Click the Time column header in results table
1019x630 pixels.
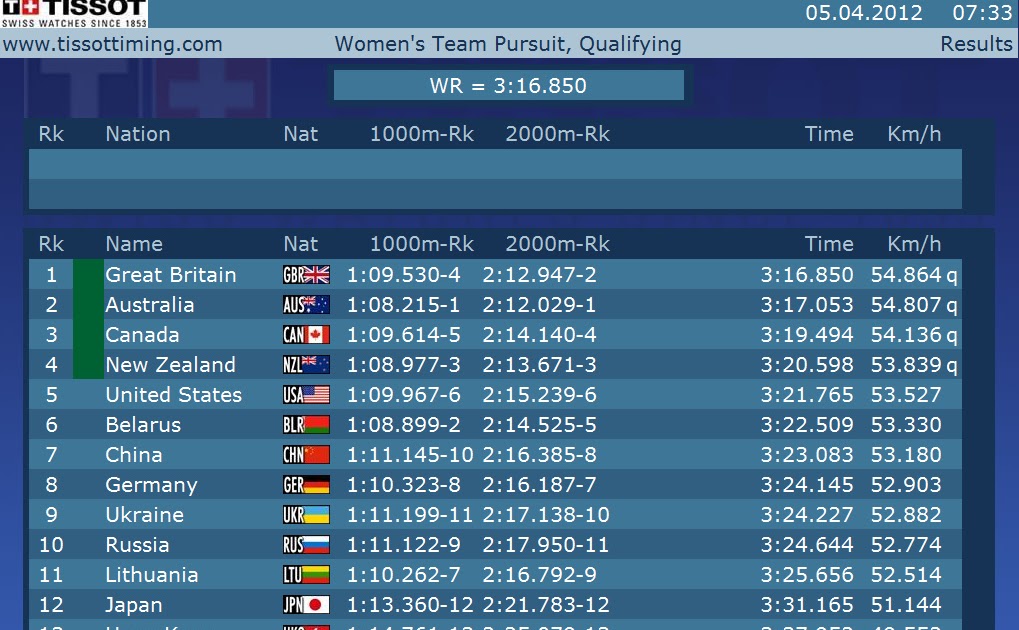tap(829, 244)
